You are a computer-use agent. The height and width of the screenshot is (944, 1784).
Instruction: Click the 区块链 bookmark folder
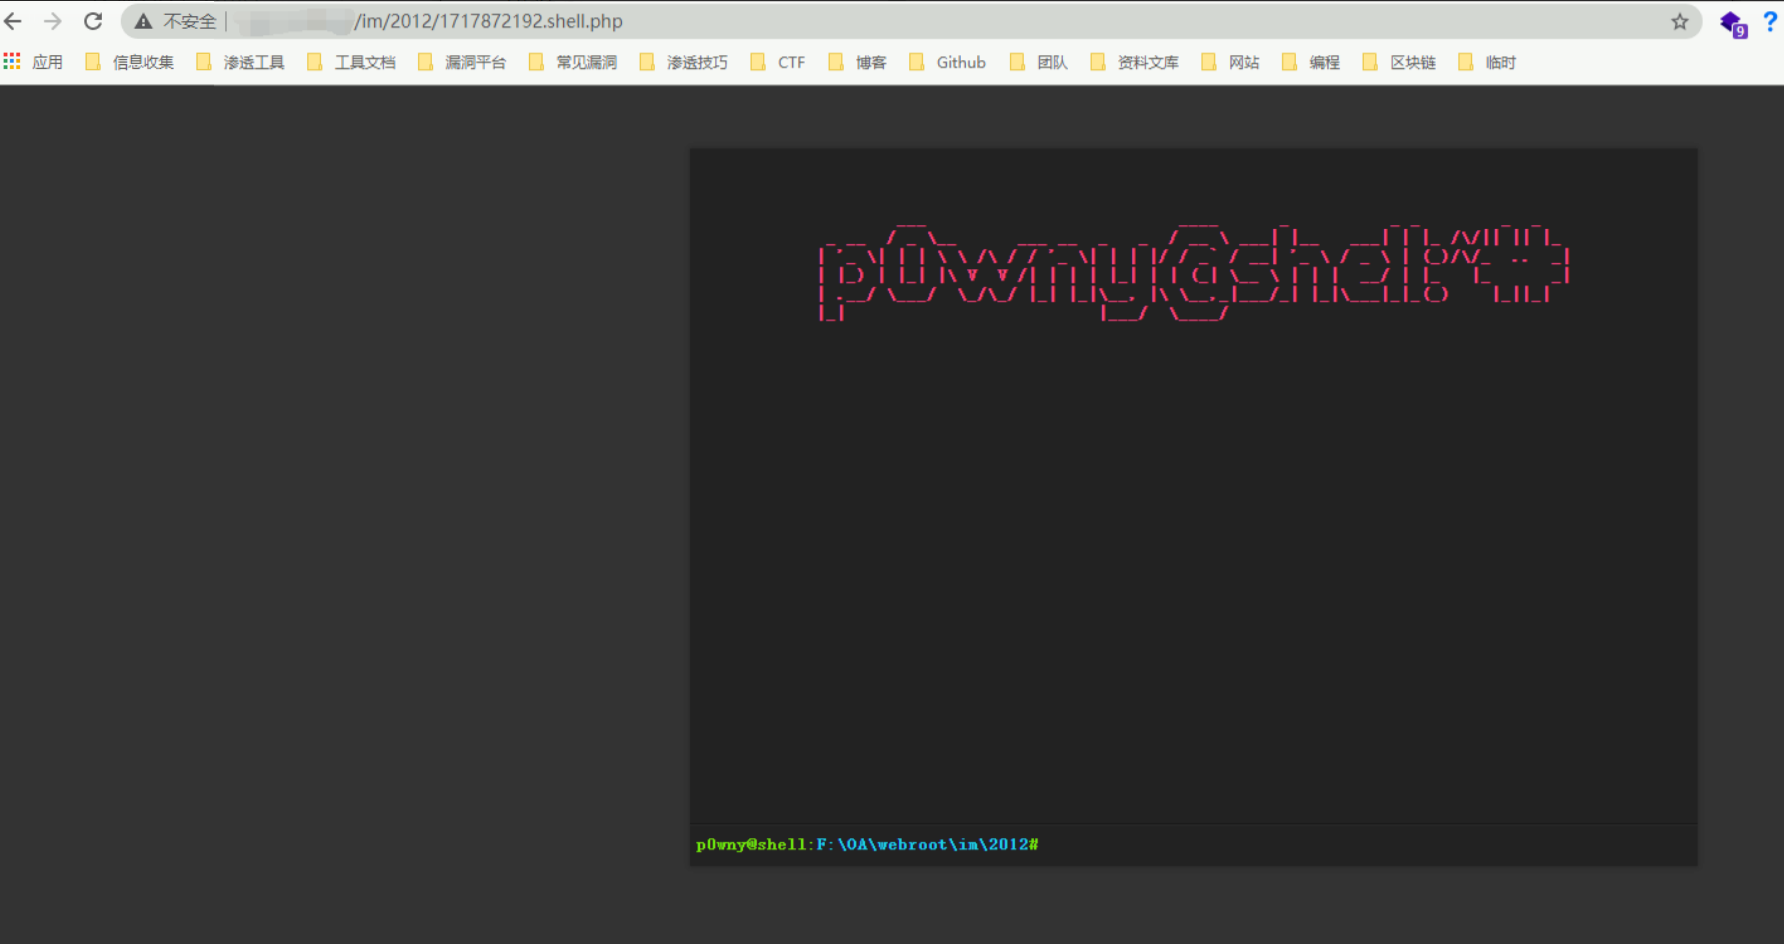coord(1400,62)
